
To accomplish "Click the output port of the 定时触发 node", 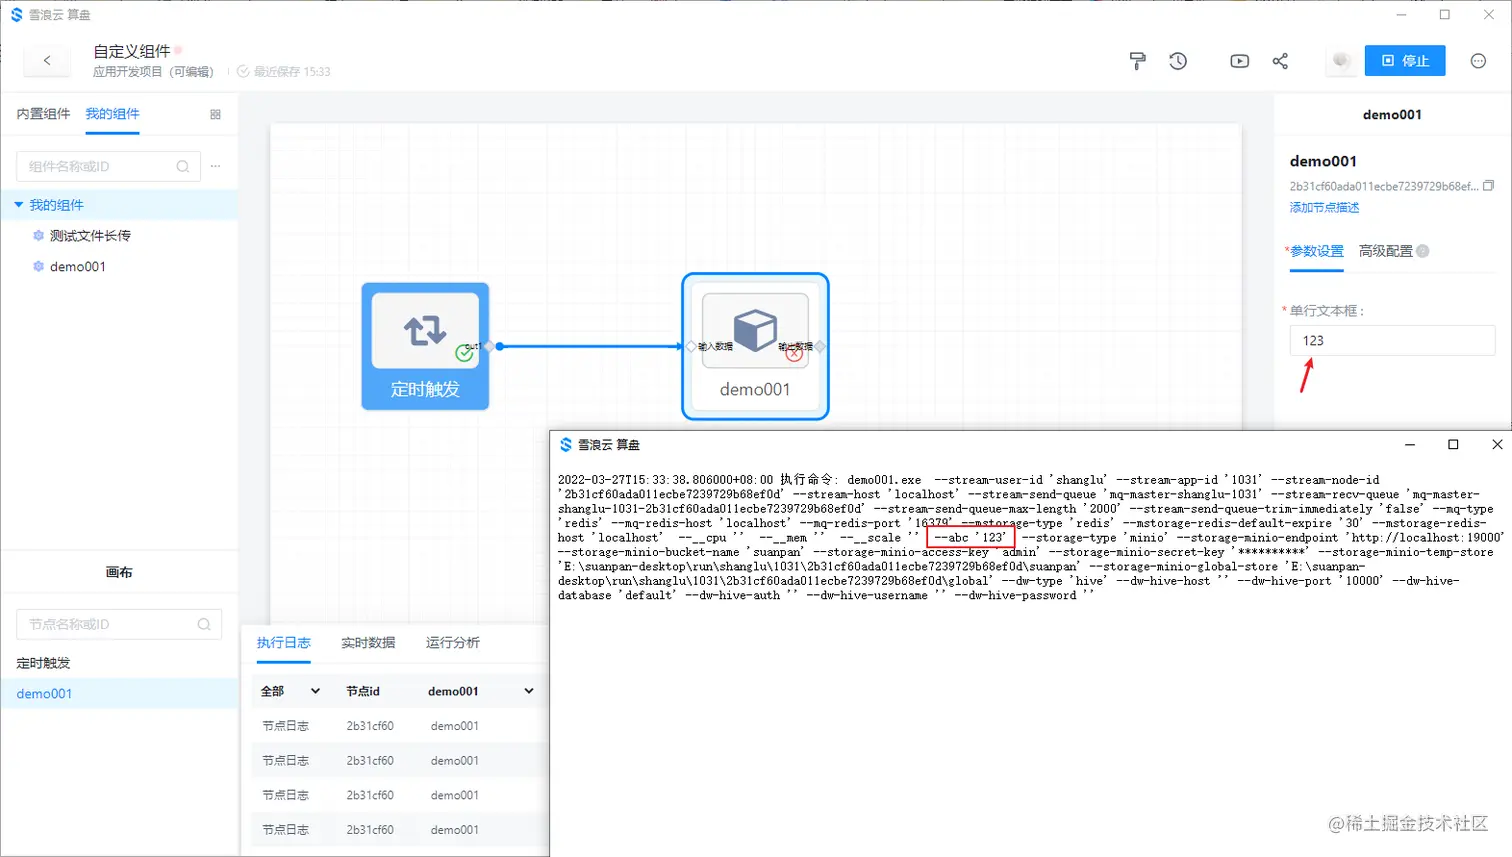I will tap(489, 347).
